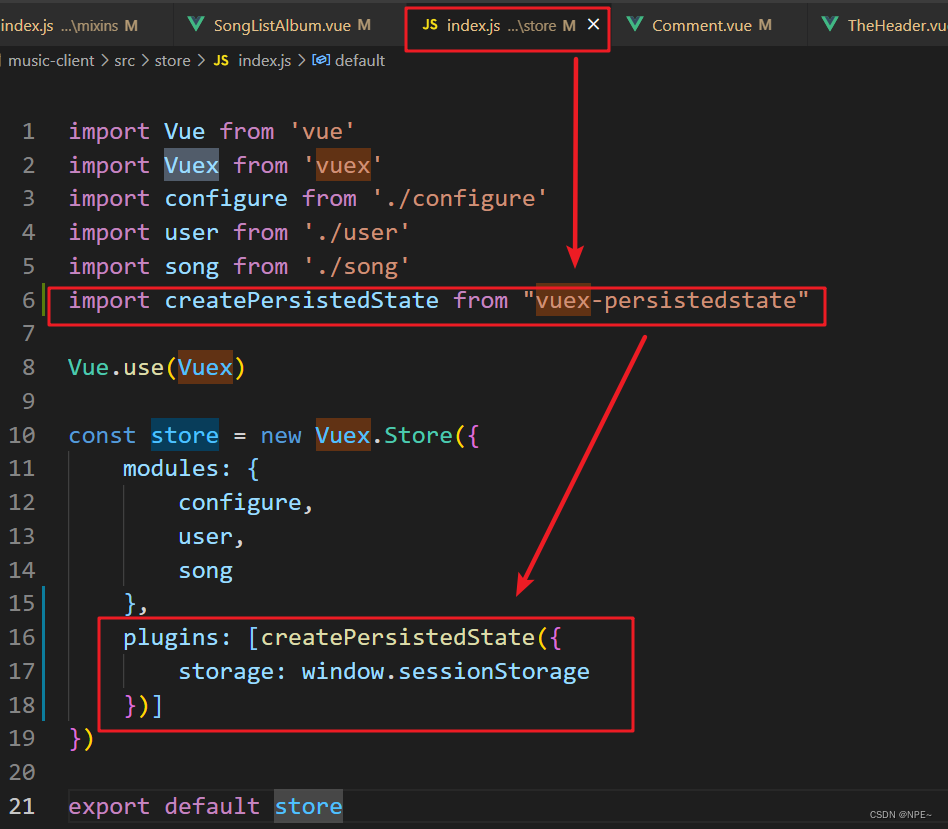Click 'song' entry on line 14

click(x=206, y=571)
